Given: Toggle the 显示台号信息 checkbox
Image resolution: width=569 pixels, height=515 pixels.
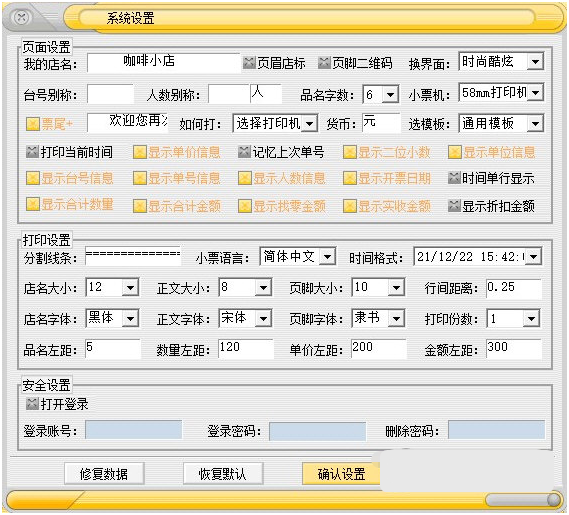Looking at the screenshot, I should [x=33, y=178].
